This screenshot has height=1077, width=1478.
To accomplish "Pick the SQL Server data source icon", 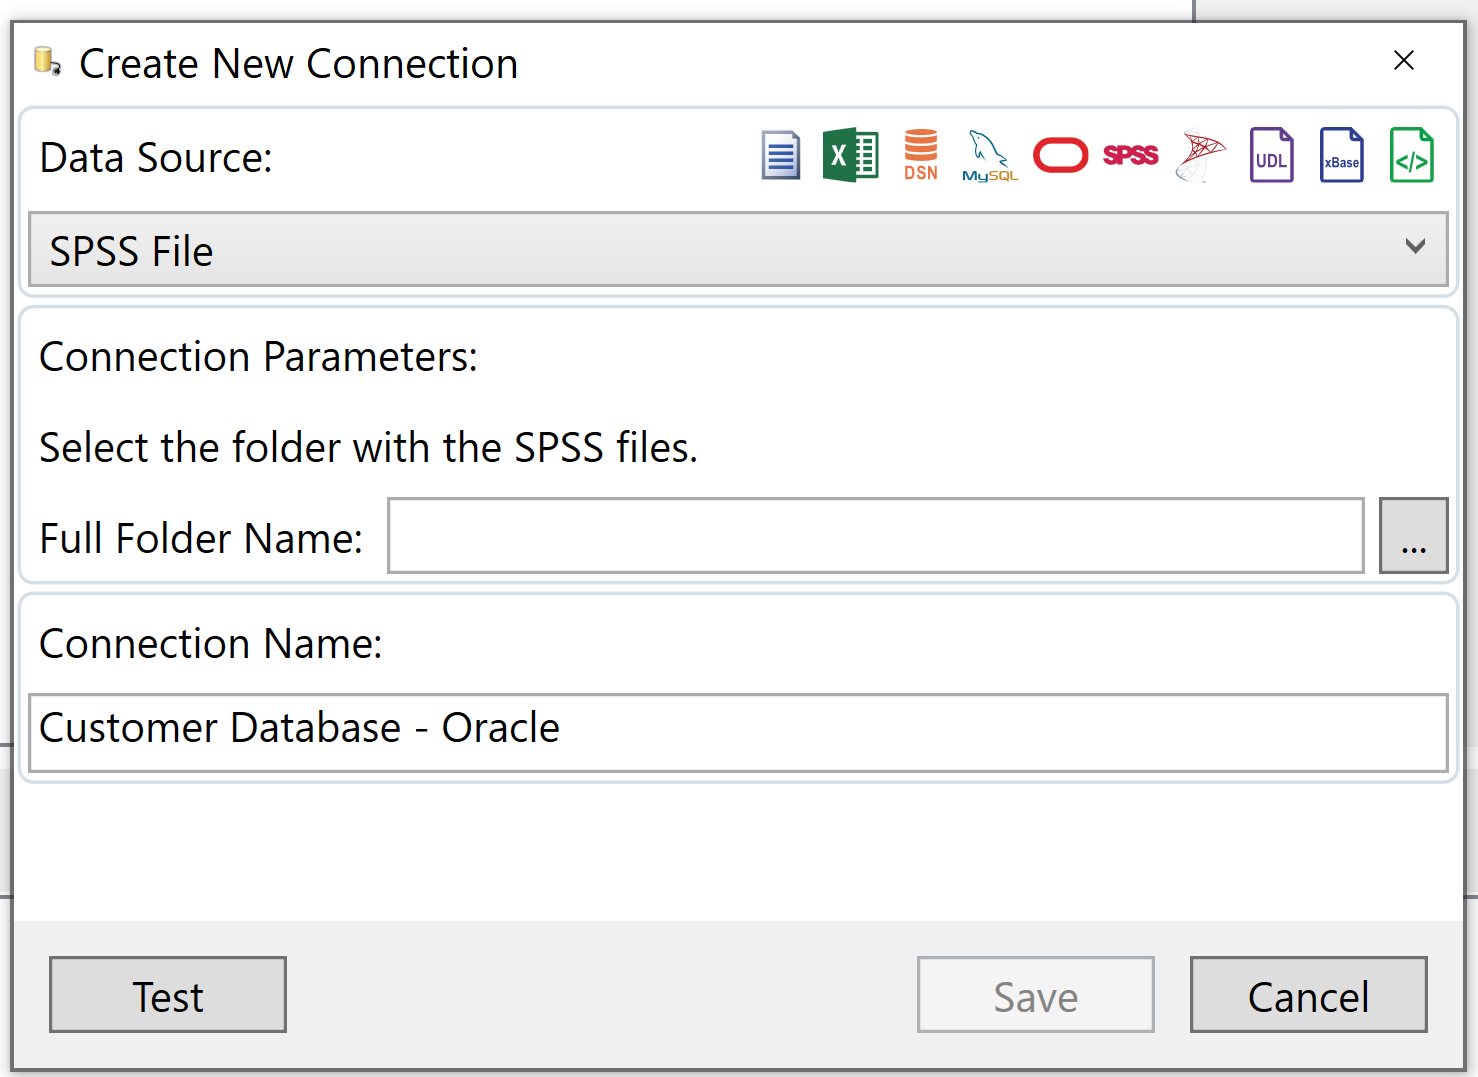I will coord(1200,155).
